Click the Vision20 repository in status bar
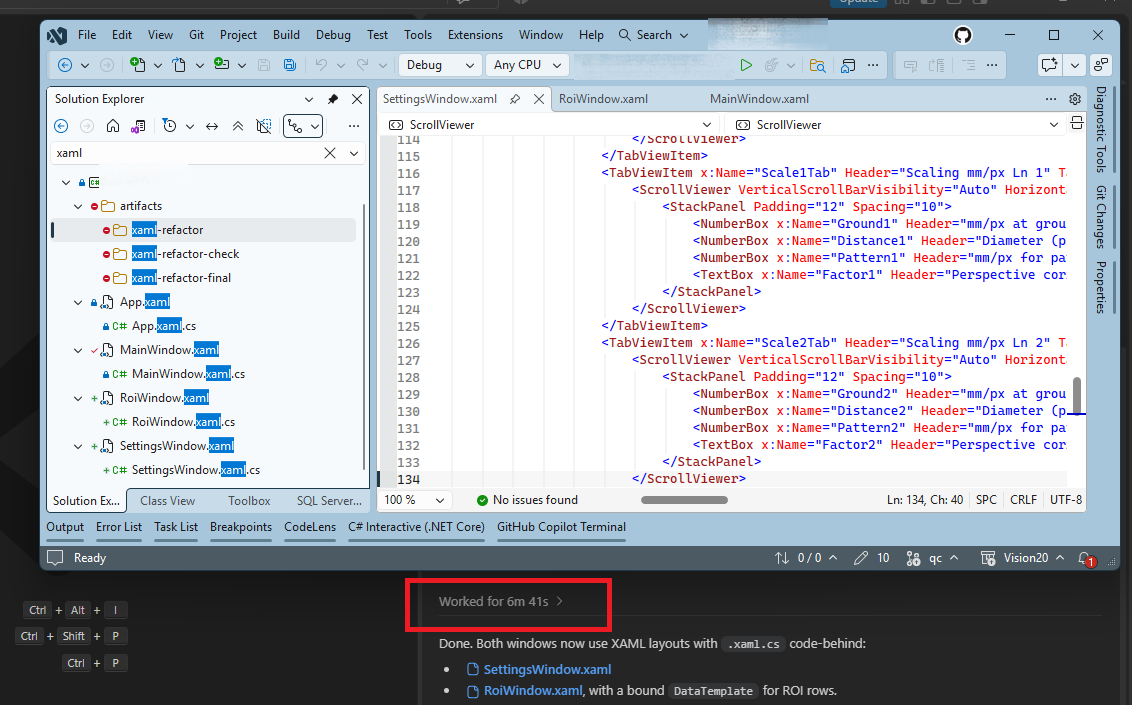Image resolution: width=1132 pixels, height=705 pixels. 1022,558
